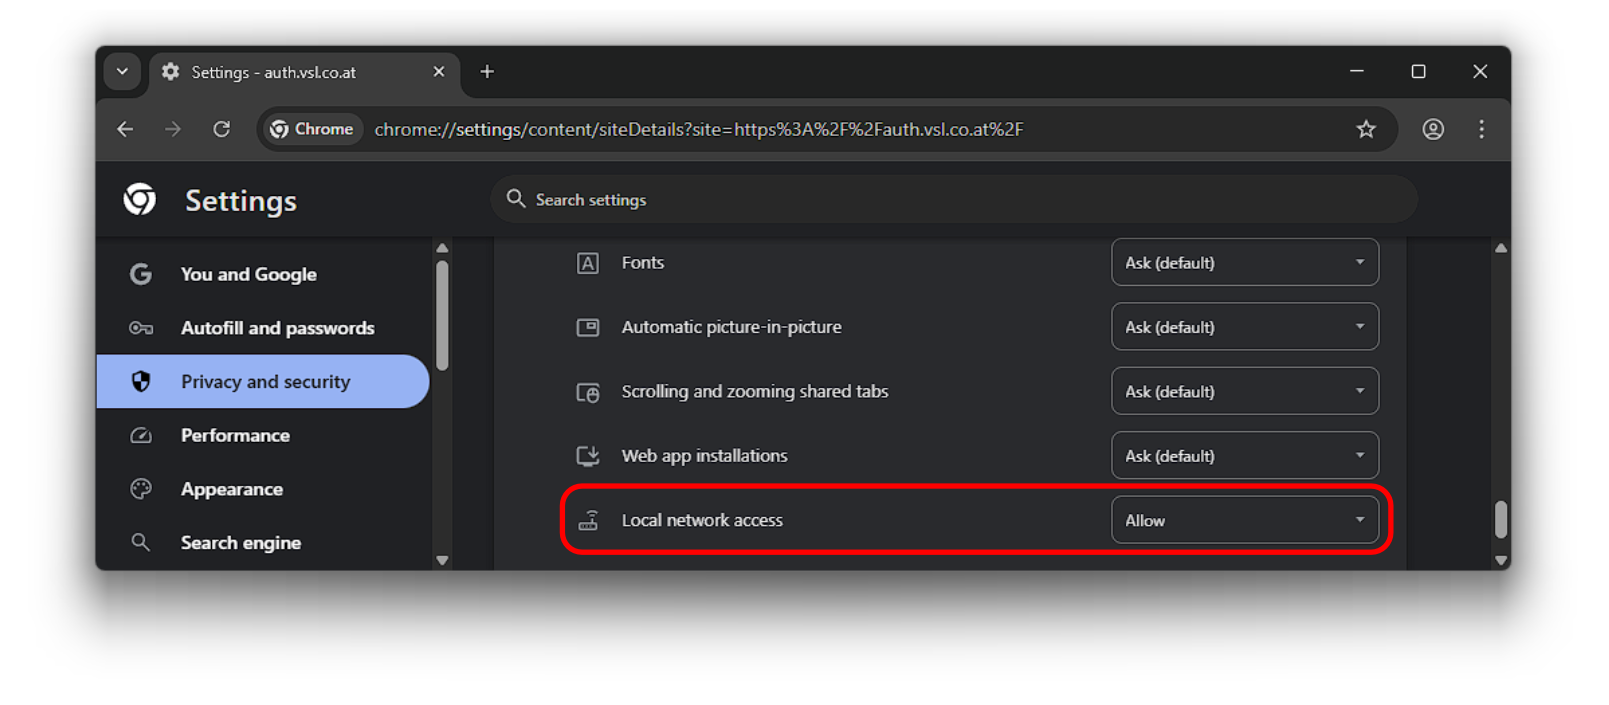1609x705 pixels.
Task: Open Web app installations dropdown
Action: point(1244,456)
